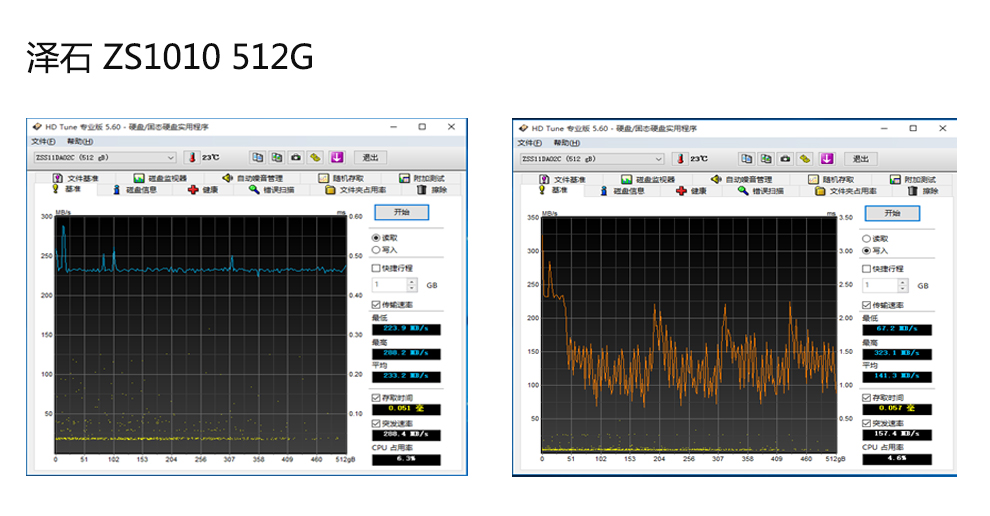Screen dimensions: 990x516
Task: Maximize the orange-graph HD Tune window
Action: tap(913, 128)
